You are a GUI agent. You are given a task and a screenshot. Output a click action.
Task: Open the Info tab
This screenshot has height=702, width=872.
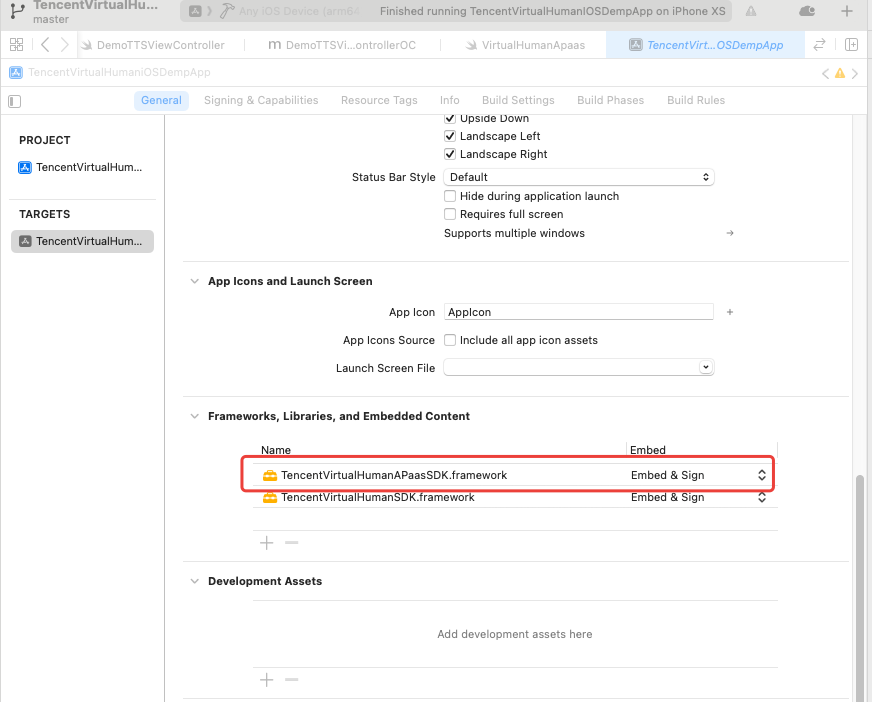[449, 100]
